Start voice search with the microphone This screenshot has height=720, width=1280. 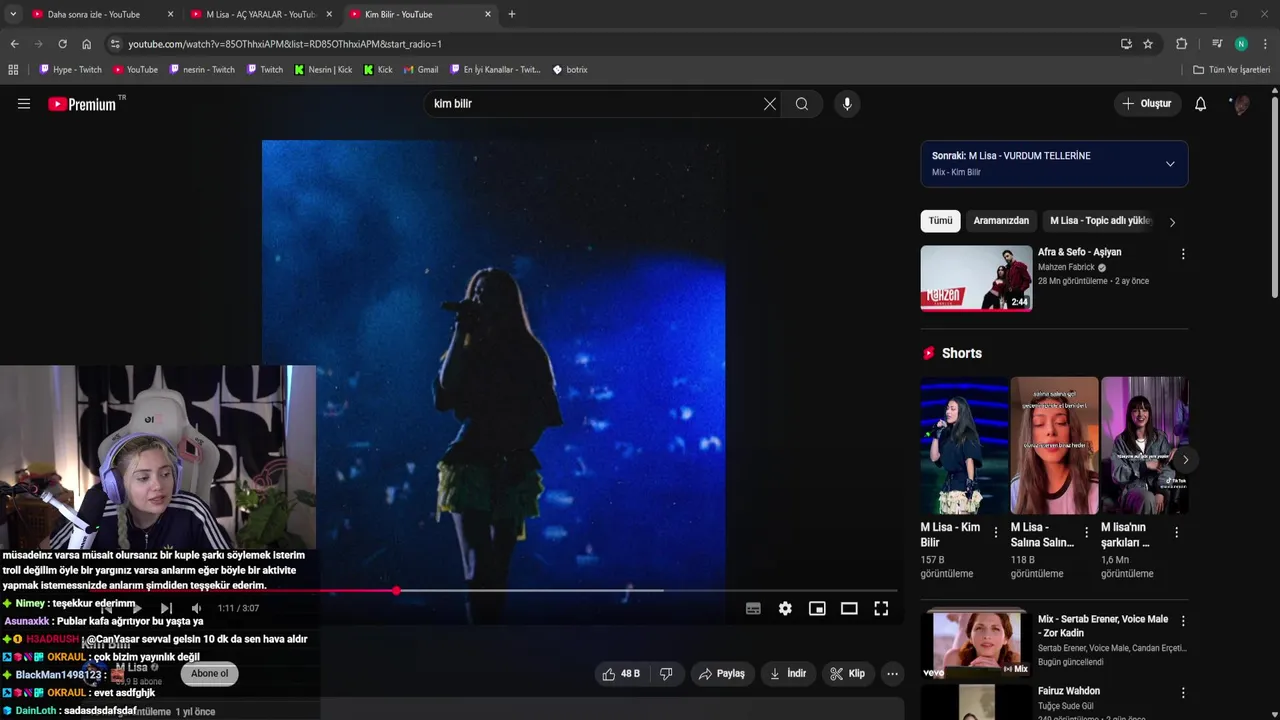coord(847,104)
